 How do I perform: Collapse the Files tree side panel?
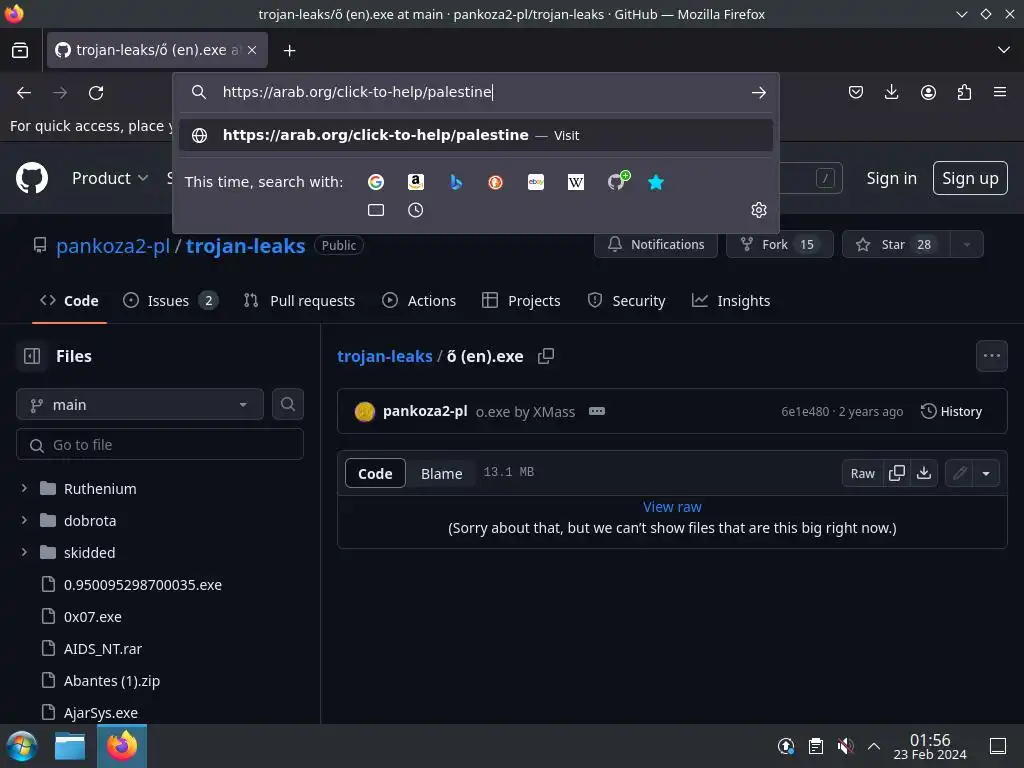31,356
